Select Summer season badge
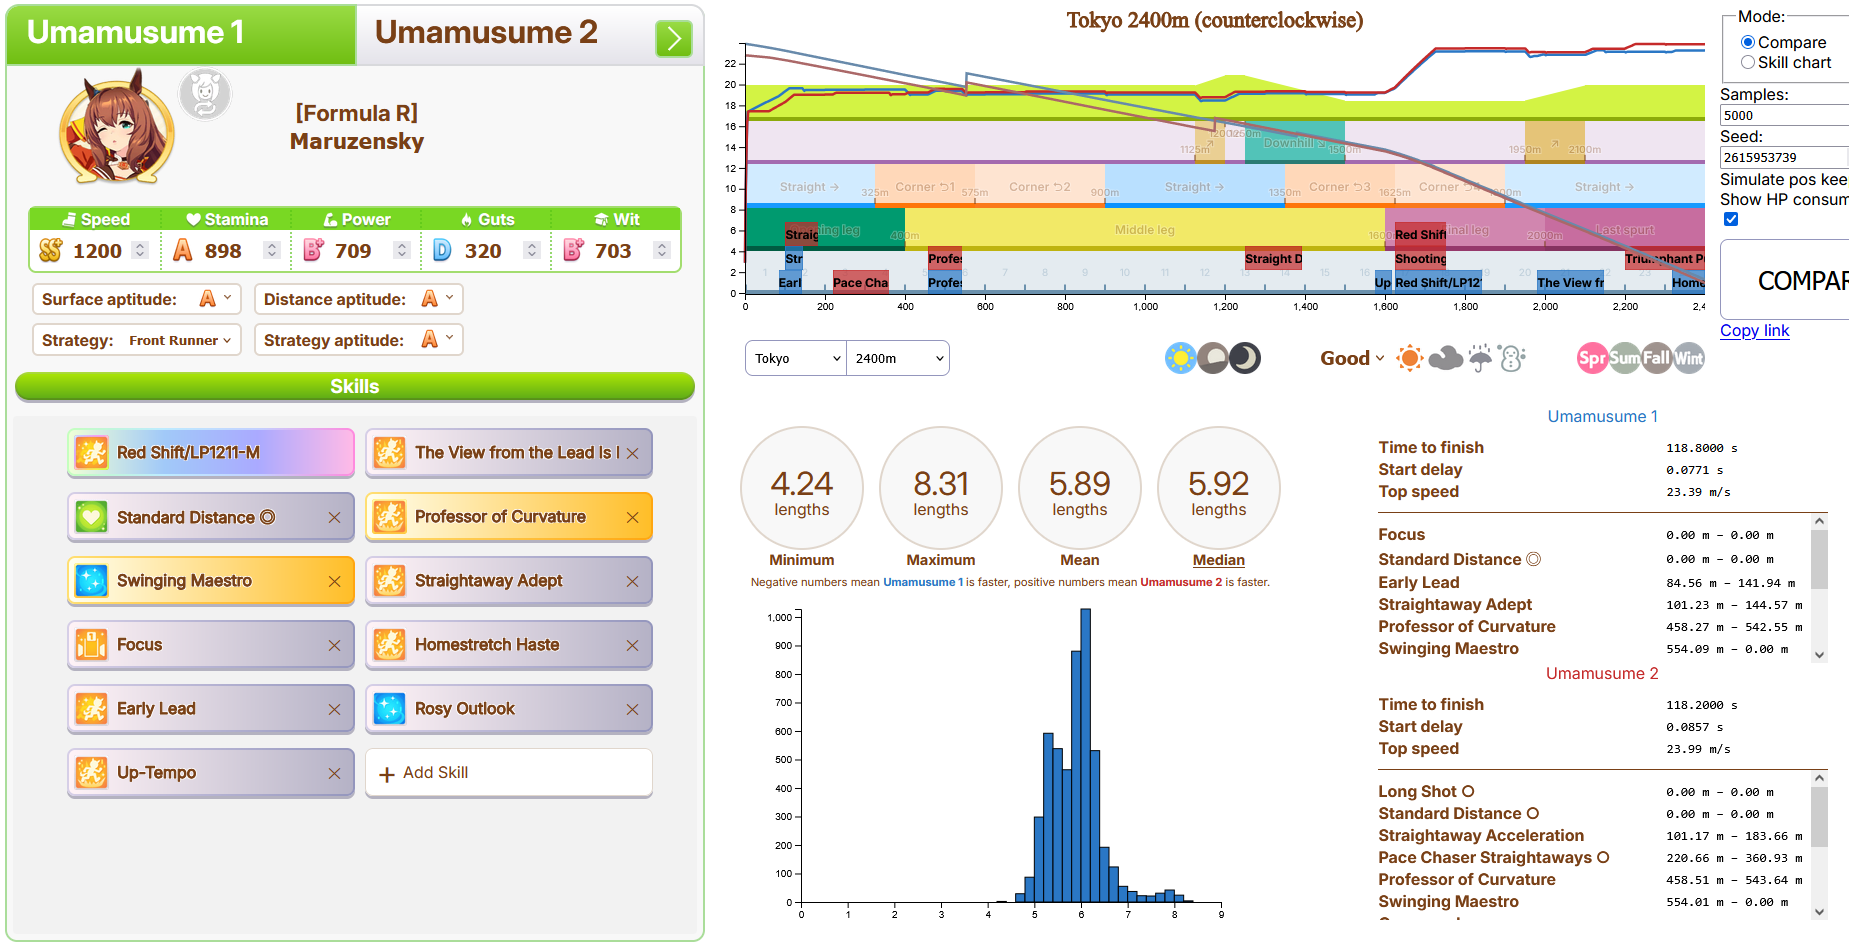 pos(1624,358)
